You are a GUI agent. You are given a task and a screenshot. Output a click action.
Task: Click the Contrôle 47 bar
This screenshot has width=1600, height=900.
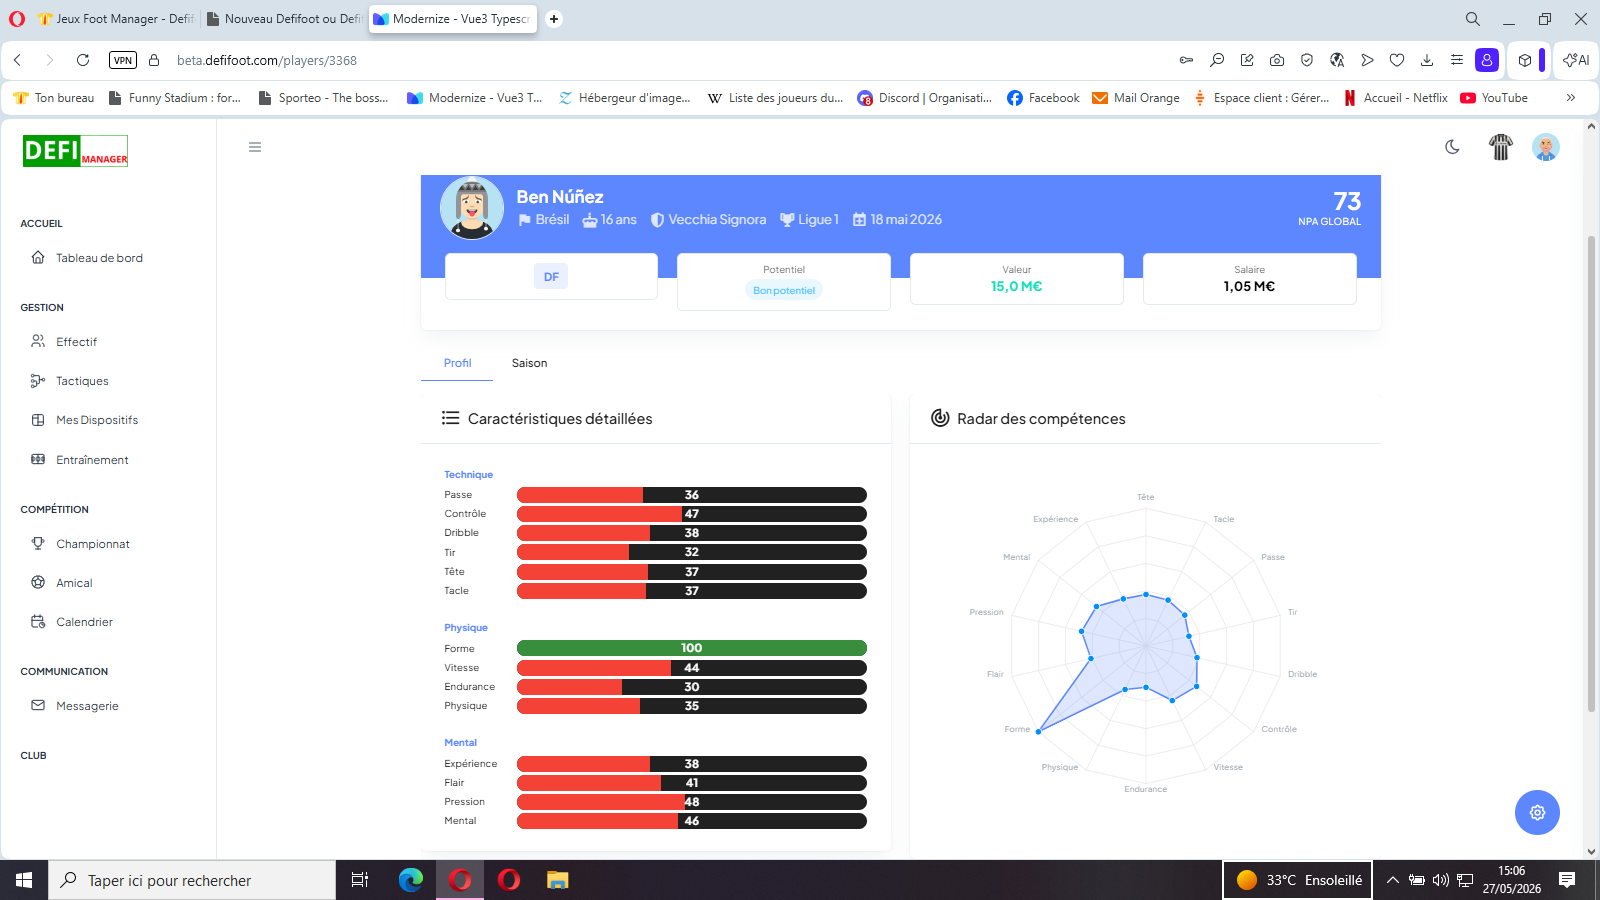click(691, 514)
